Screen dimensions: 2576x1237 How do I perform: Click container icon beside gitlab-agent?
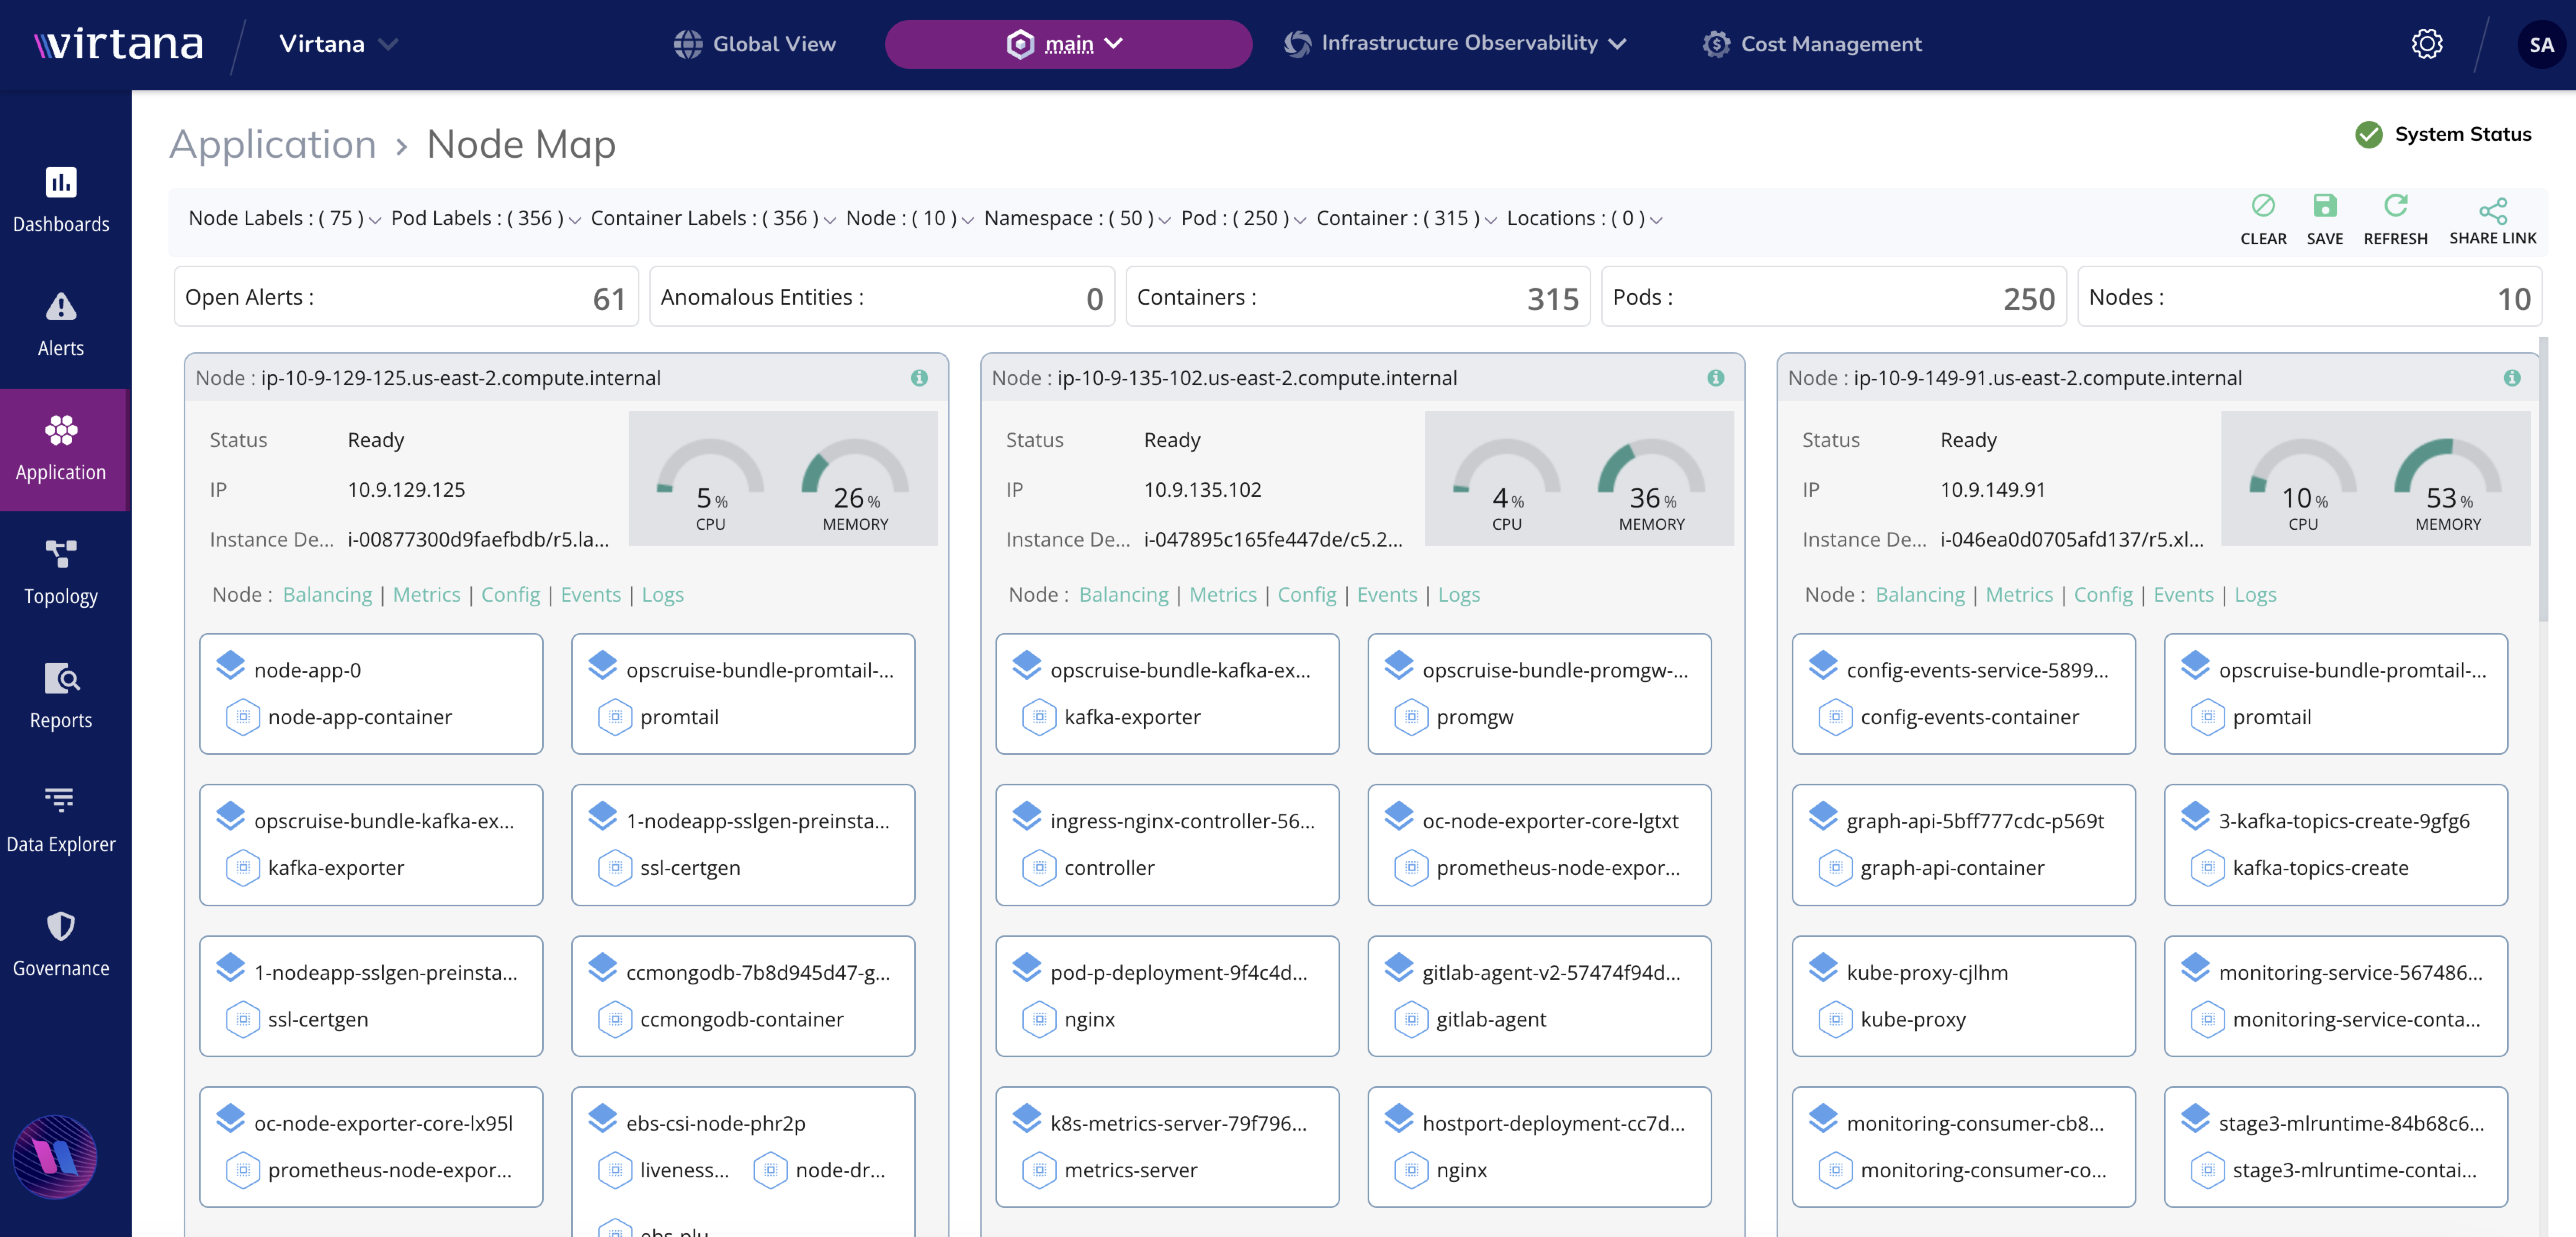[x=1411, y=1019]
